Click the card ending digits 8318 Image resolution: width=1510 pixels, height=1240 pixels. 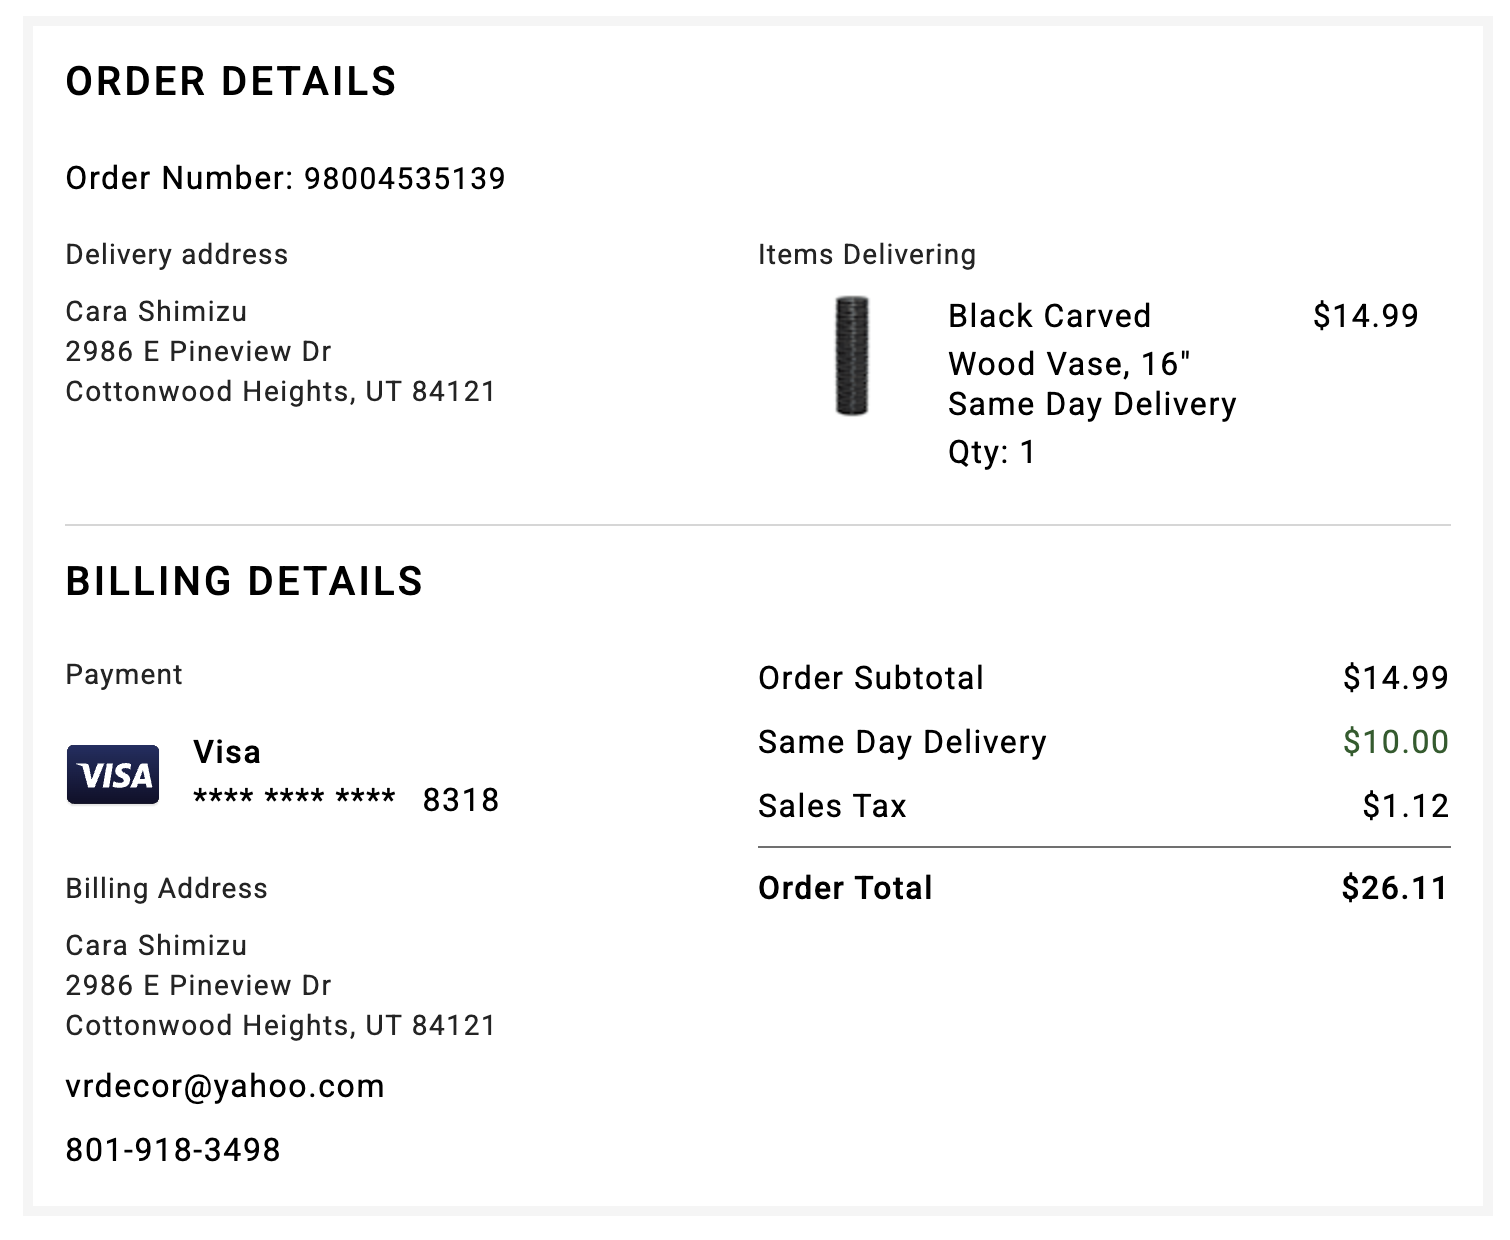(x=460, y=800)
